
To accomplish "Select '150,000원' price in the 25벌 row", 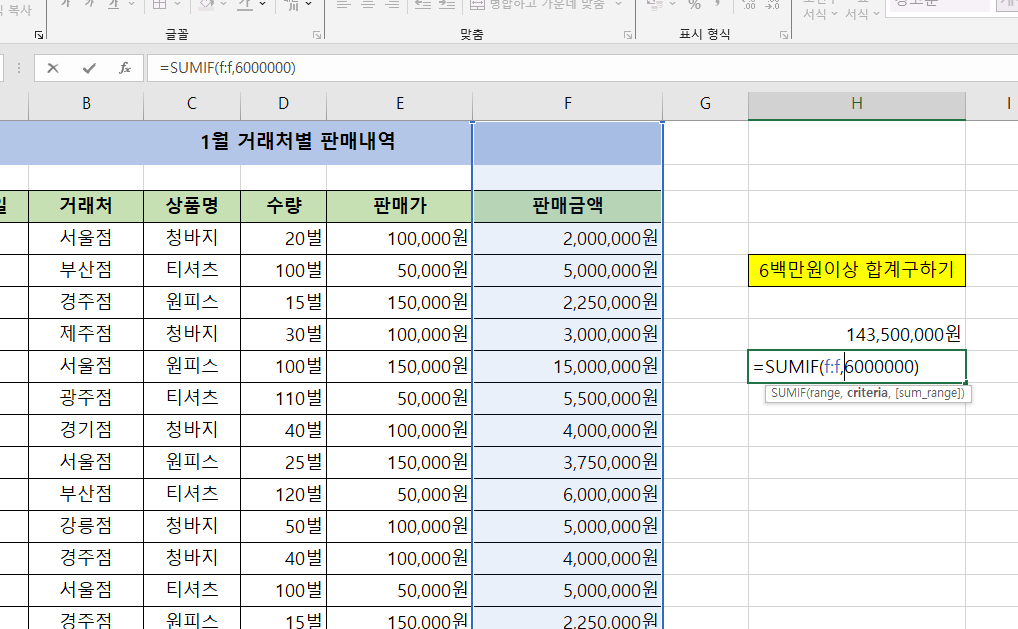I will 399,462.
